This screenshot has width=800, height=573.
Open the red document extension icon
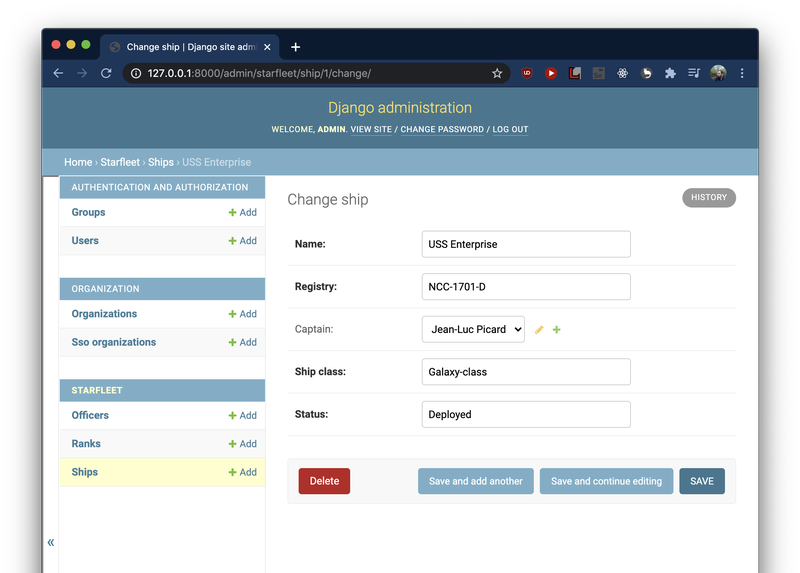click(575, 73)
